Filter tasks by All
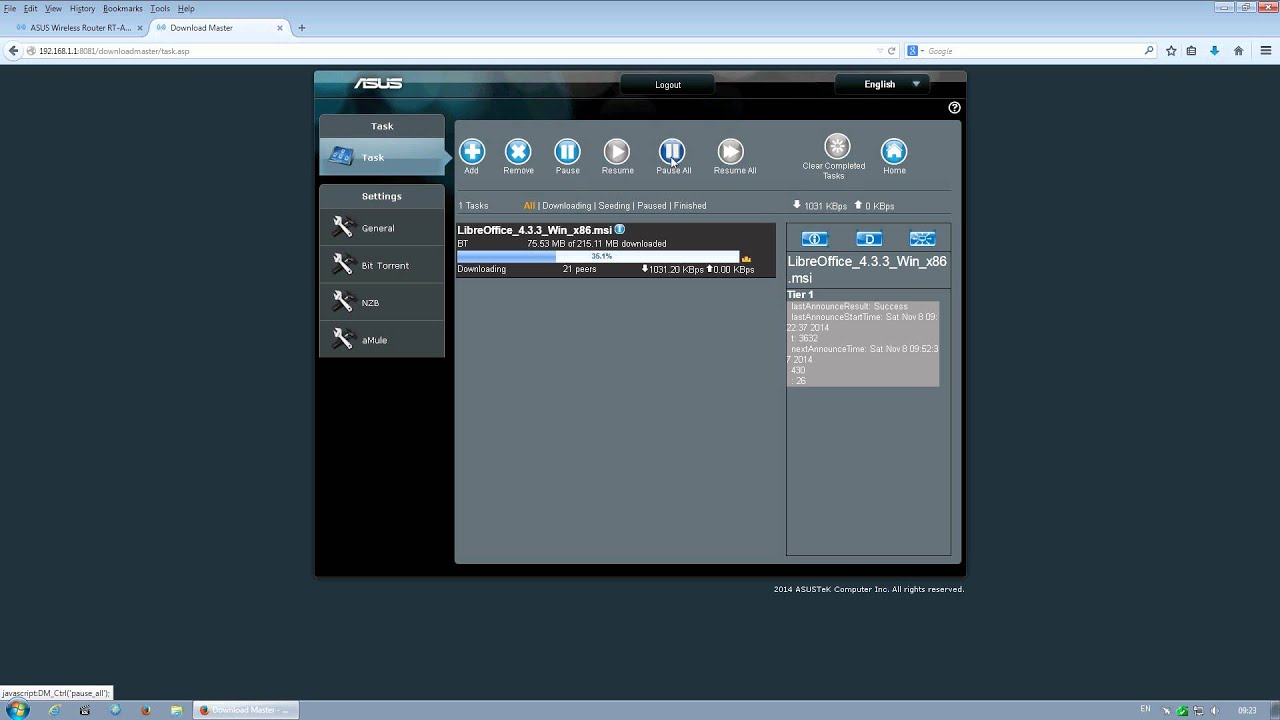This screenshot has width=1280, height=720. pos(529,206)
